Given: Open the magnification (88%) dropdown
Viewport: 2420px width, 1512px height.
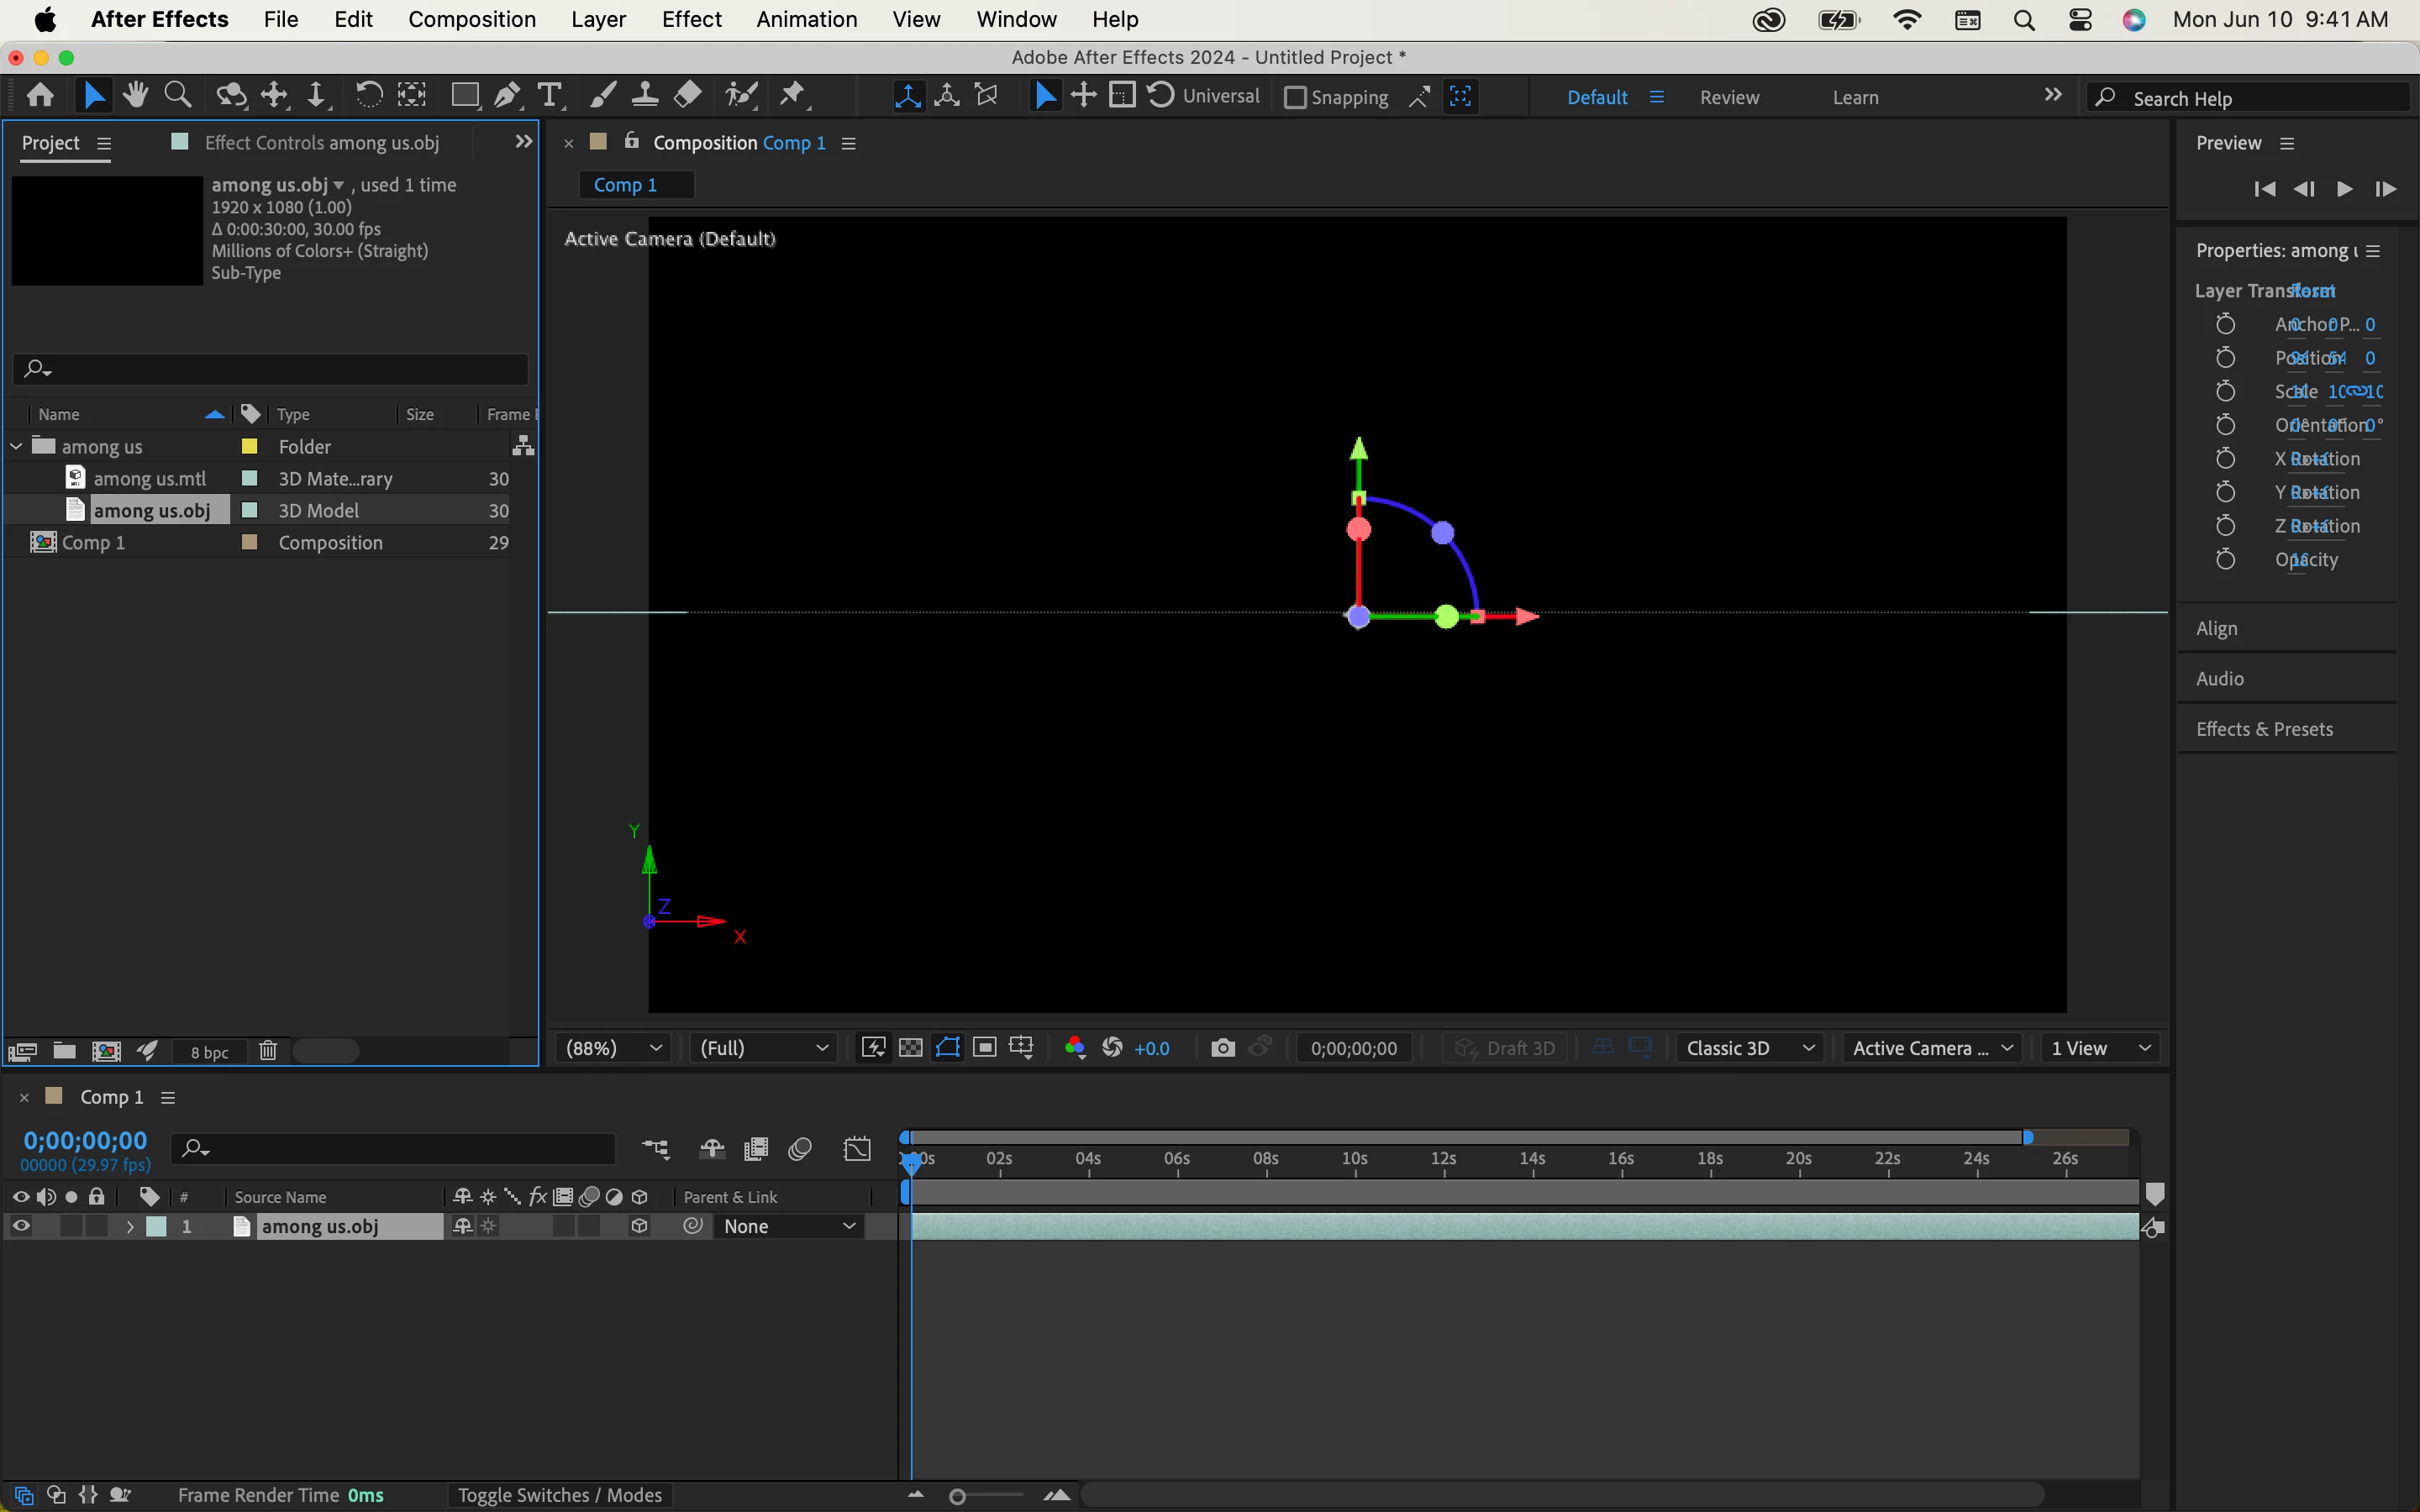Looking at the screenshot, I should [x=613, y=1048].
